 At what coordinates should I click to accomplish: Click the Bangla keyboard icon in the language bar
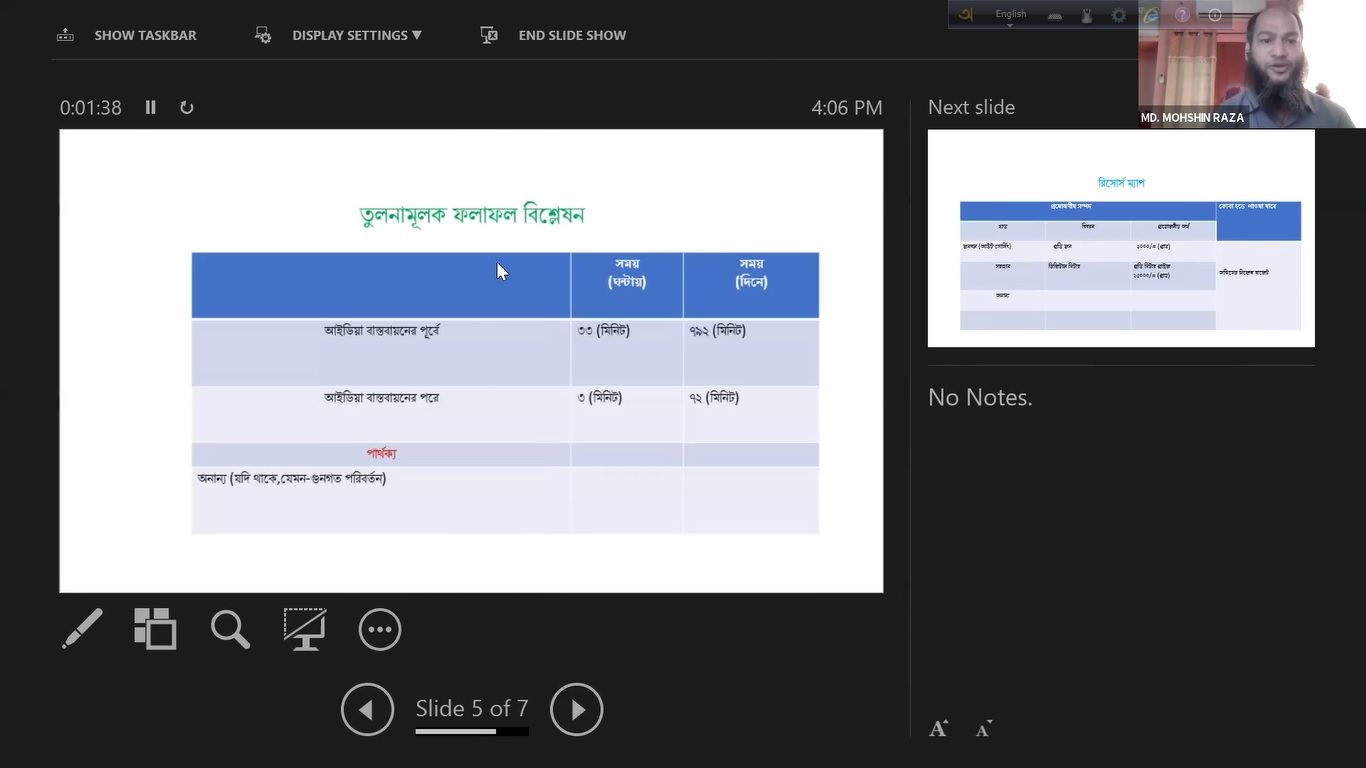966,15
